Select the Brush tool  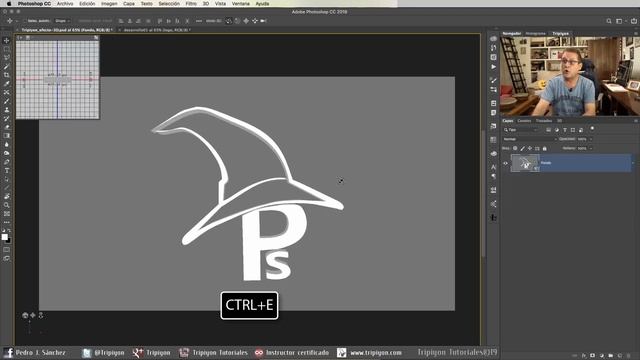click(x=7, y=101)
